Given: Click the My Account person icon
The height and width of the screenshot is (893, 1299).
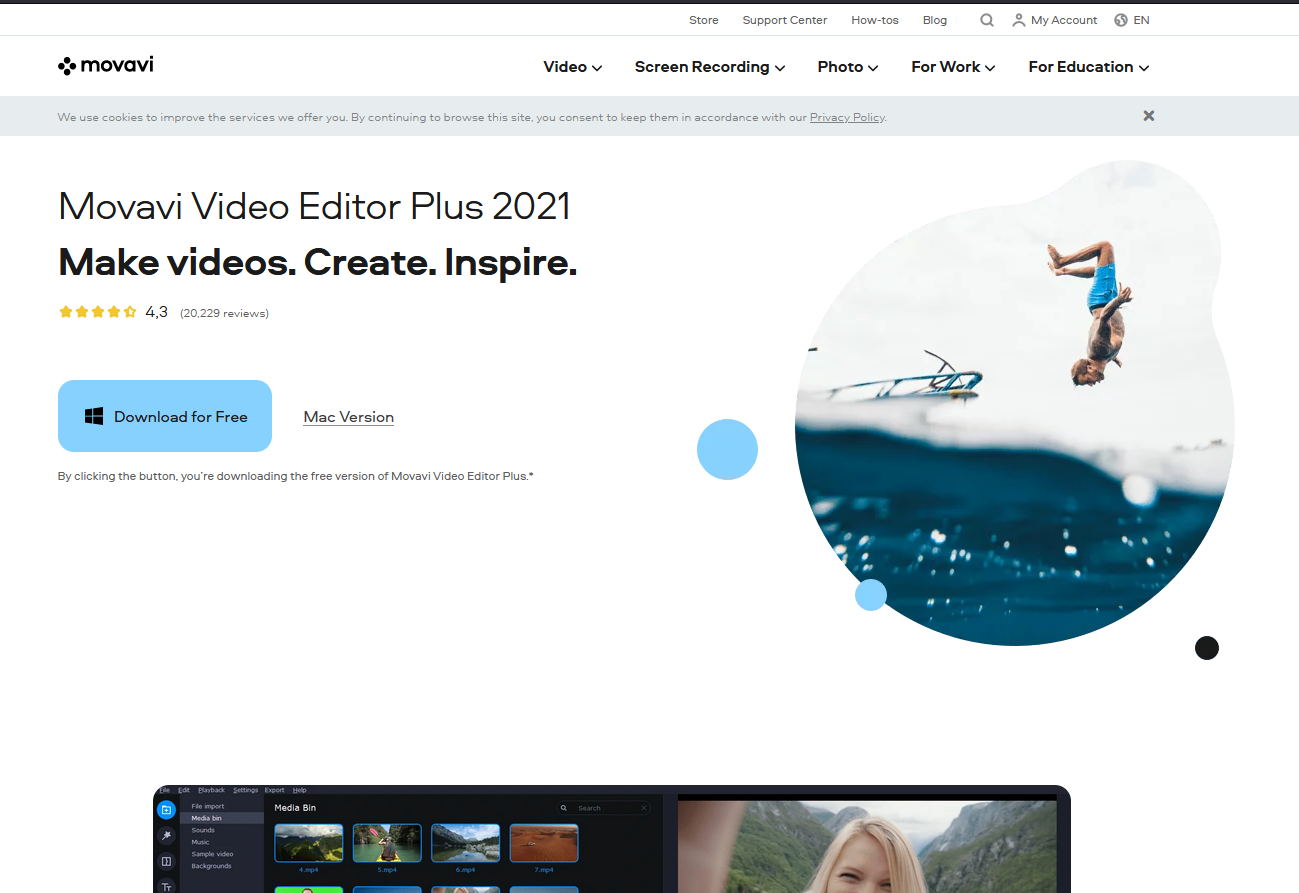Looking at the screenshot, I should pyautogui.click(x=1018, y=20).
